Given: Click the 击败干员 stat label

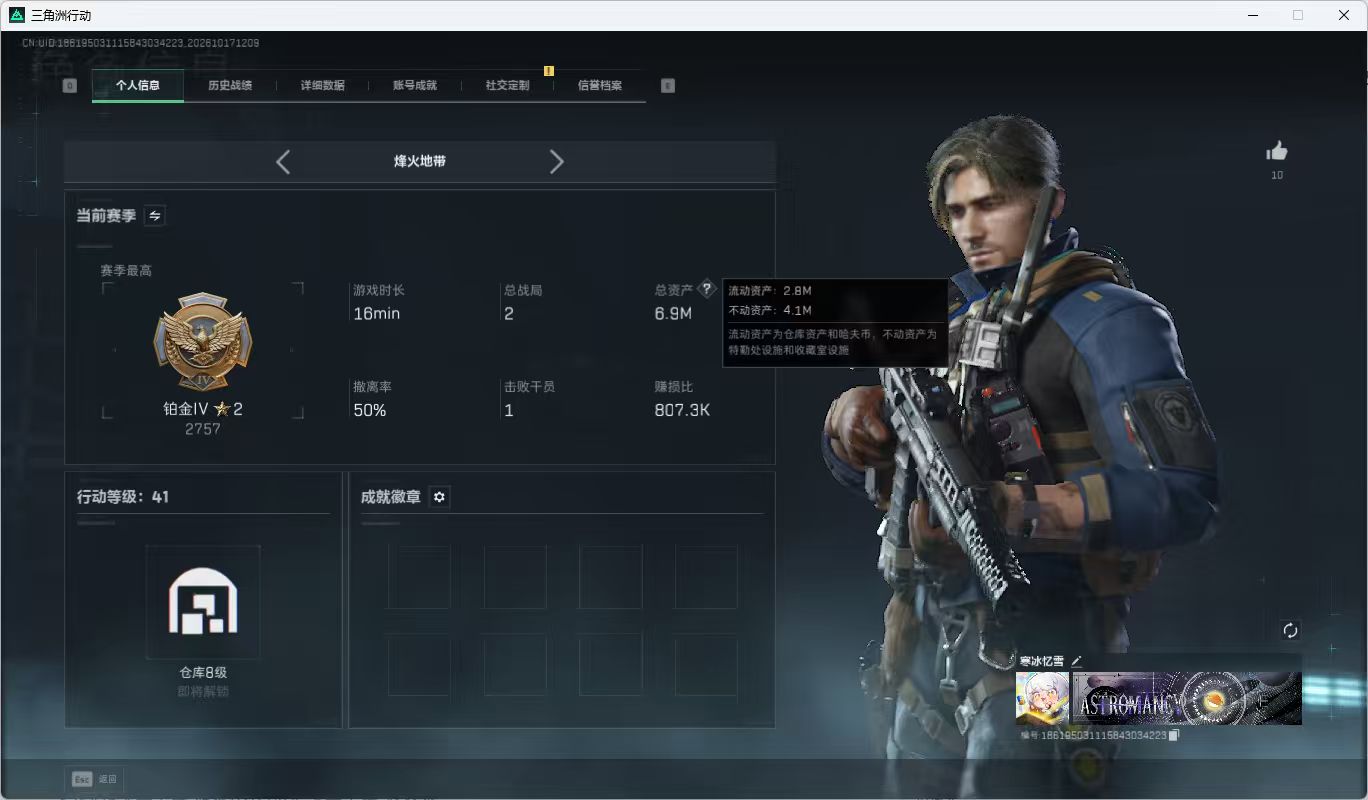Looking at the screenshot, I should [x=530, y=387].
